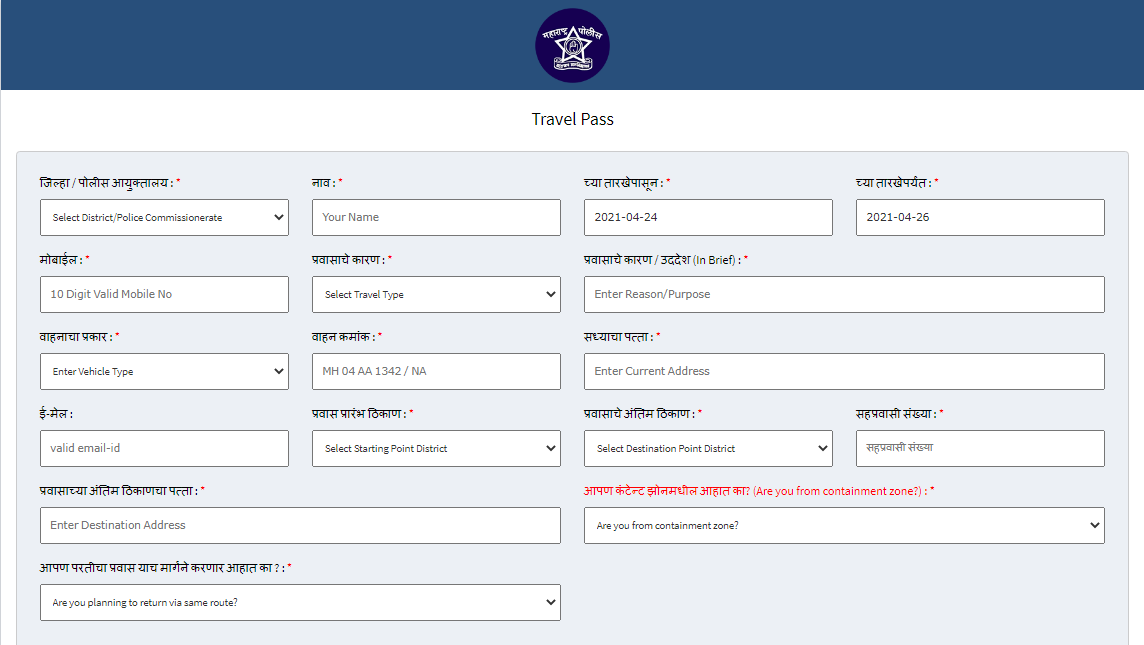Open the Enter Vehicle Type dropdown
The width and height of the screenshot is (1144, 645).
(164, 371)
